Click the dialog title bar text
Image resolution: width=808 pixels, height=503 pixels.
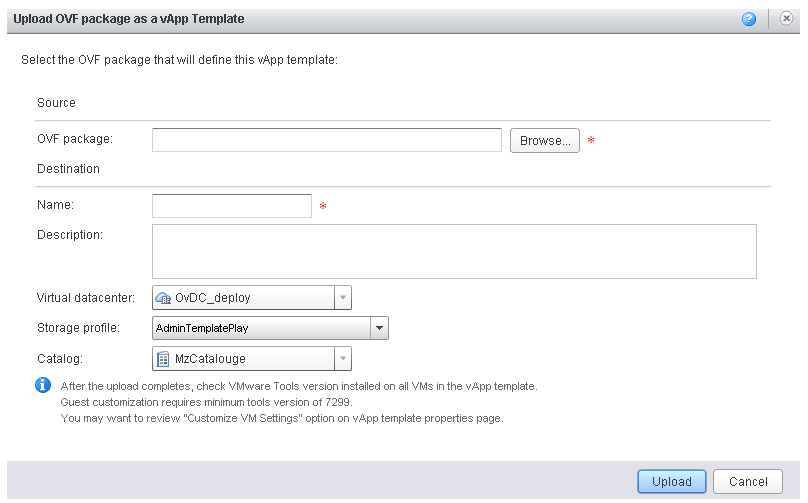[x=129, y=19]
